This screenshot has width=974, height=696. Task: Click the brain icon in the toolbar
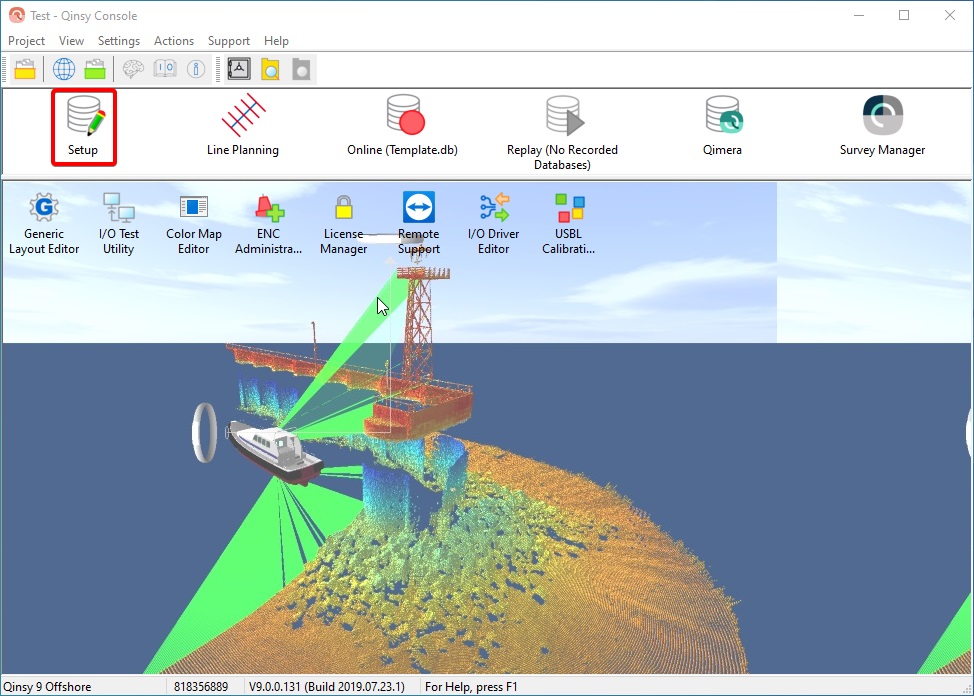tap(132, 69)
